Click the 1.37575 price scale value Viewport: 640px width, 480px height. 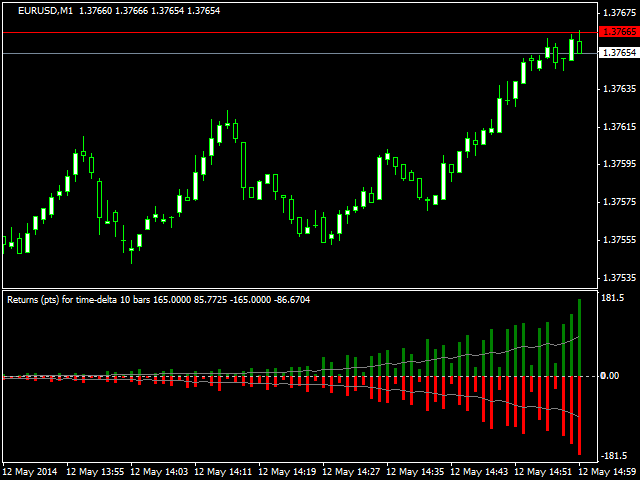click(619, 202)
